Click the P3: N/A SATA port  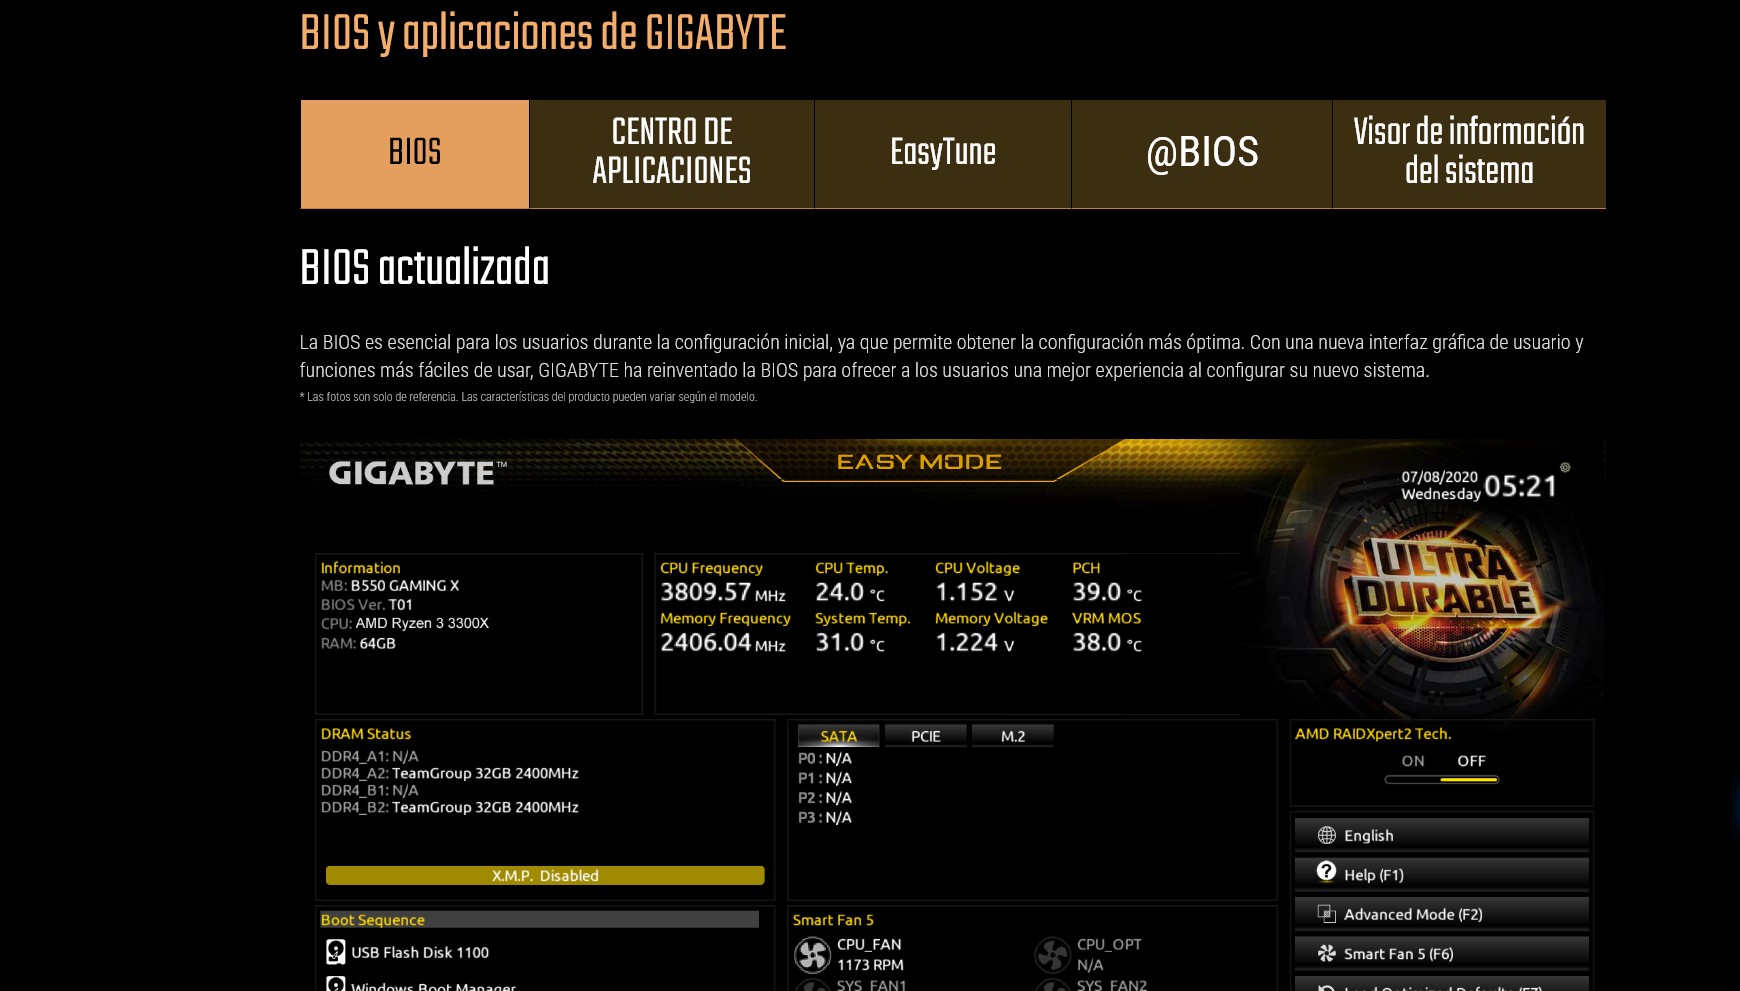(825, 817)
